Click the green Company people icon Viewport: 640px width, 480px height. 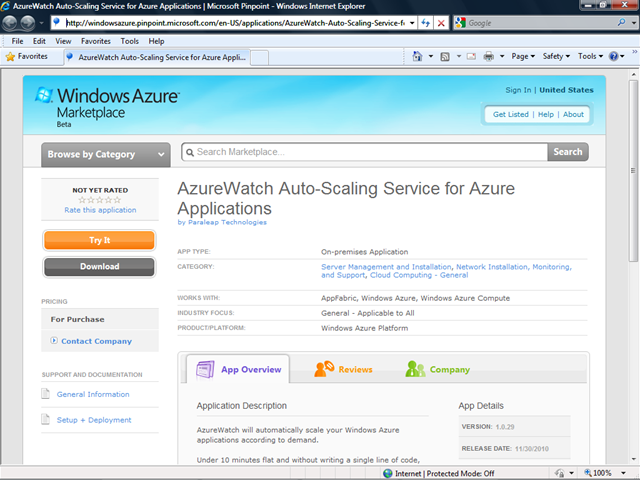coord(415,369)
